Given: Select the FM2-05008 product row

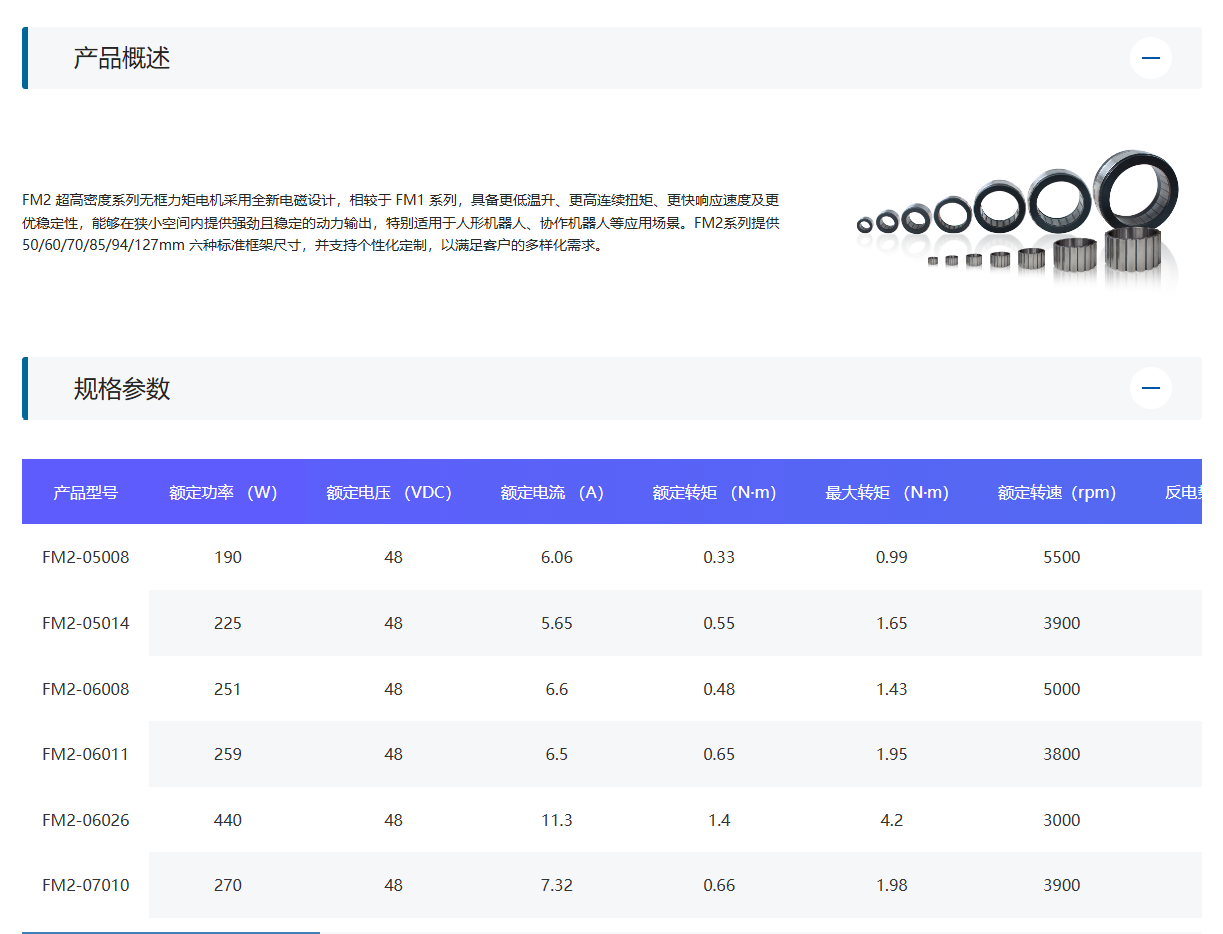Looking at the screenshot, I should pyautogui.click(x=85, y=557).
